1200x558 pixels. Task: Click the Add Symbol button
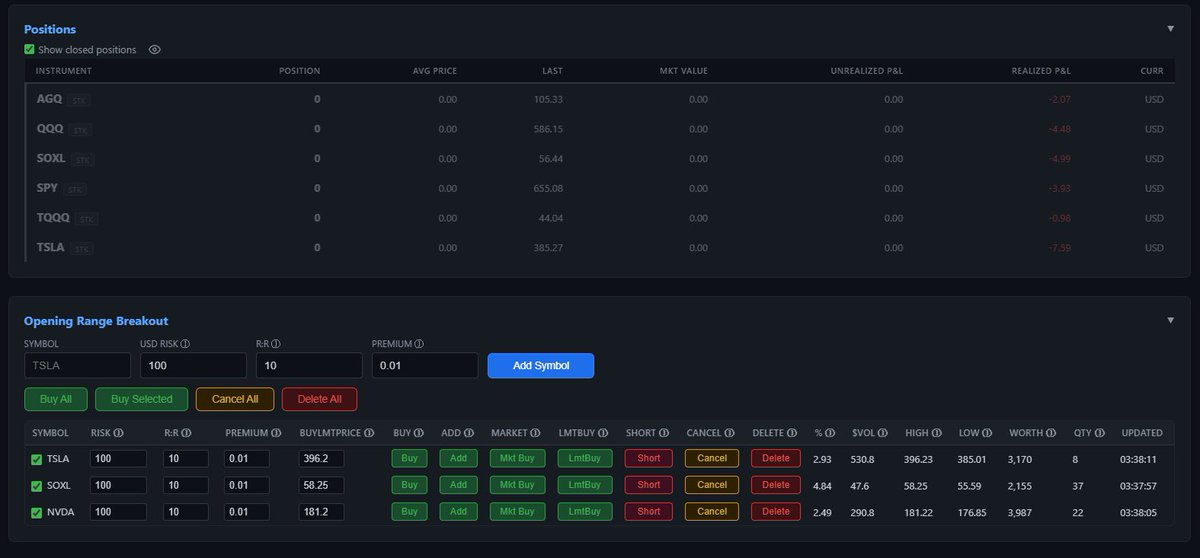point(541,366)
